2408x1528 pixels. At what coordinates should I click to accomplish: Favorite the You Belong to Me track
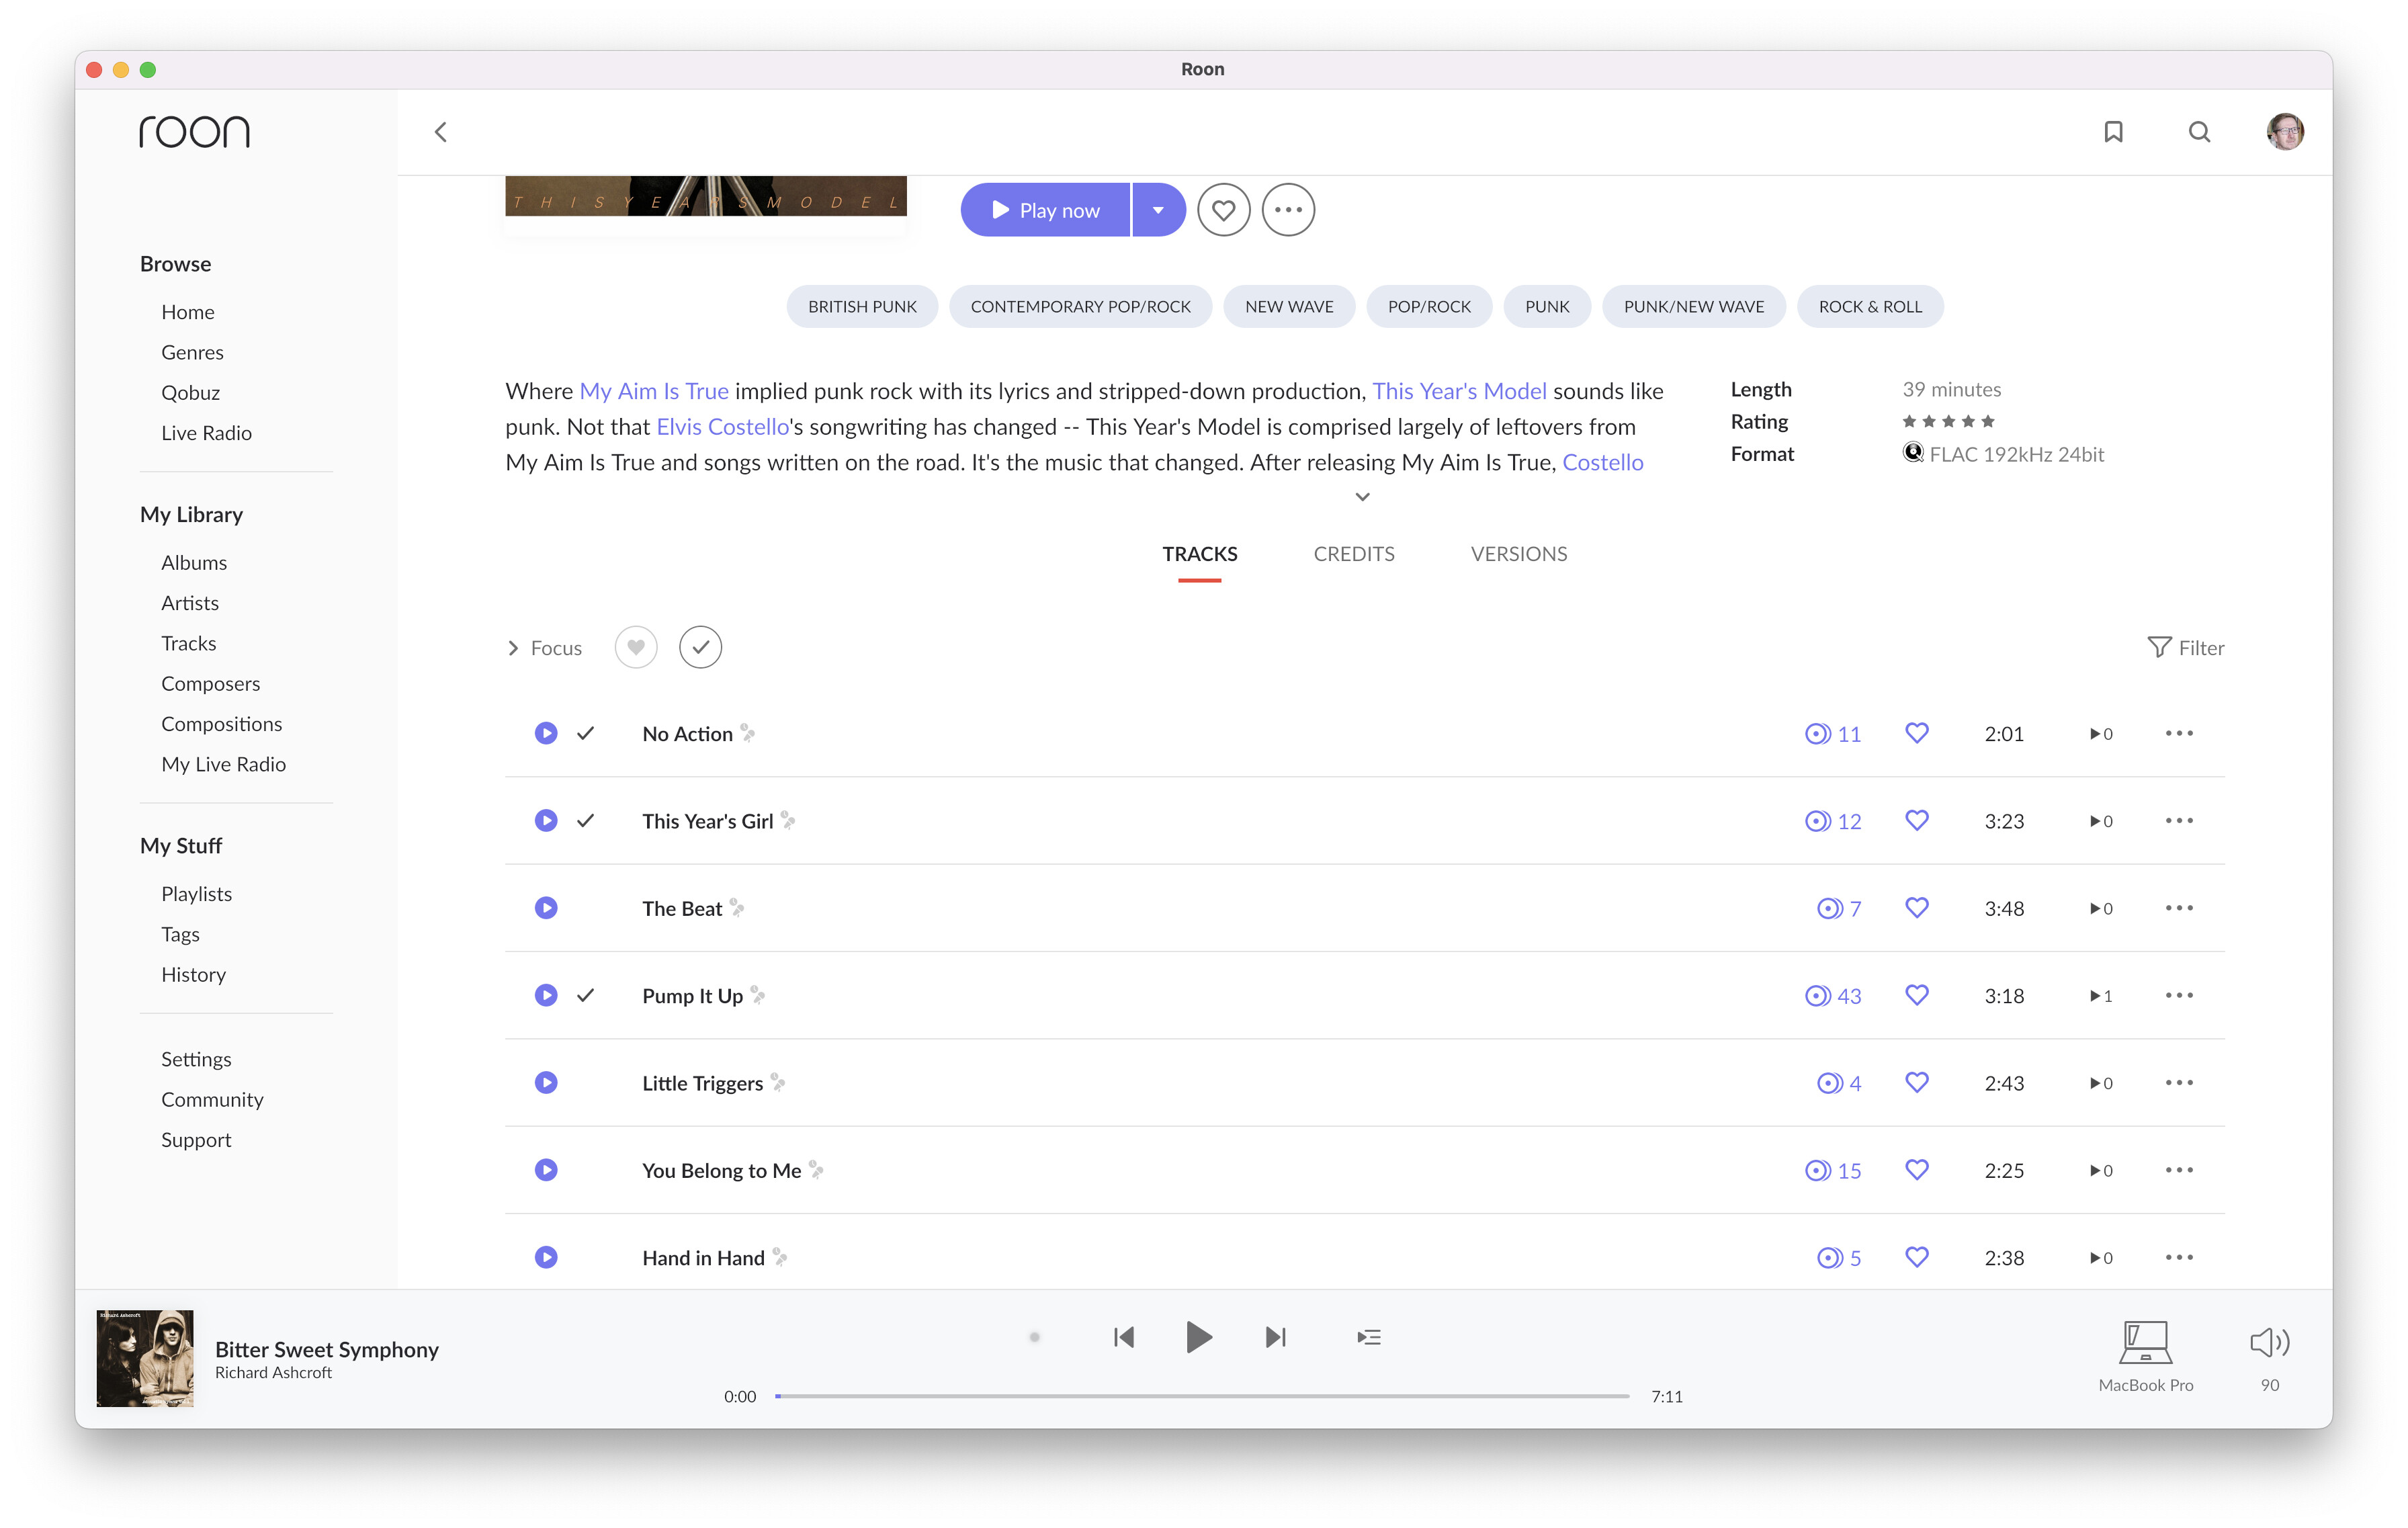[x=1917, y=1170]
